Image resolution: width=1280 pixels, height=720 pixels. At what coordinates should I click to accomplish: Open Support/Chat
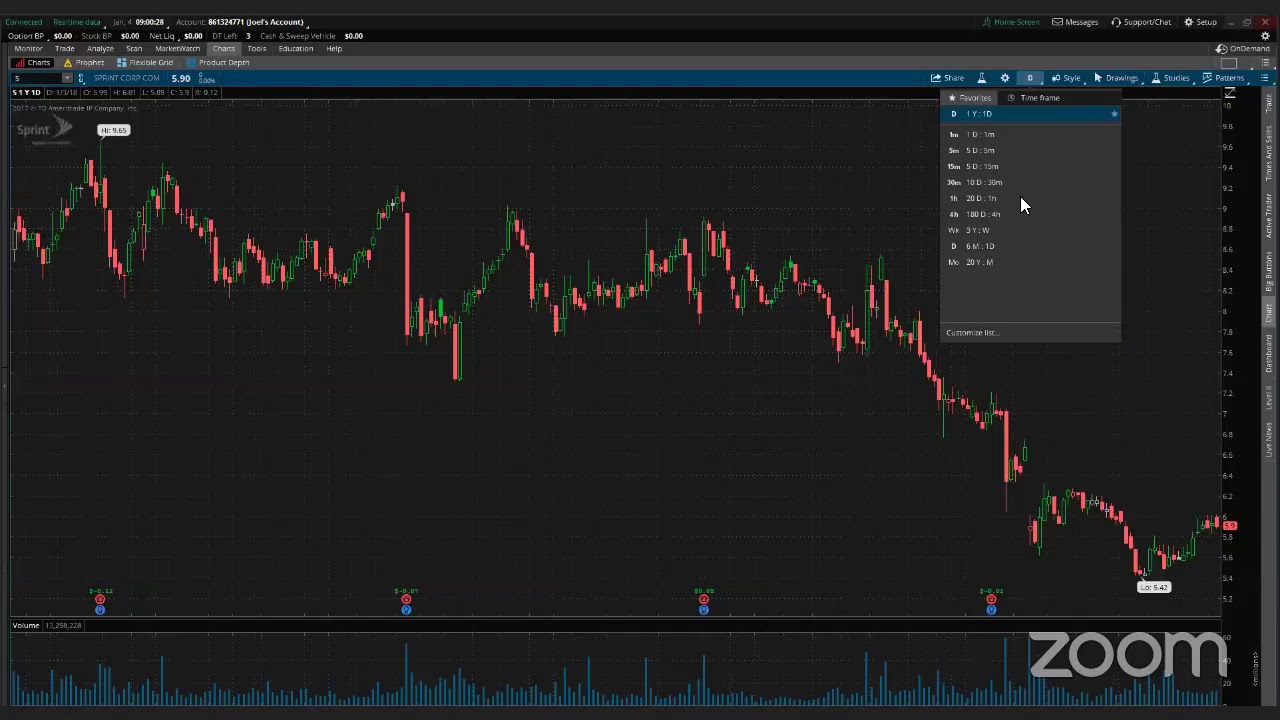(x=1141, y=22)
